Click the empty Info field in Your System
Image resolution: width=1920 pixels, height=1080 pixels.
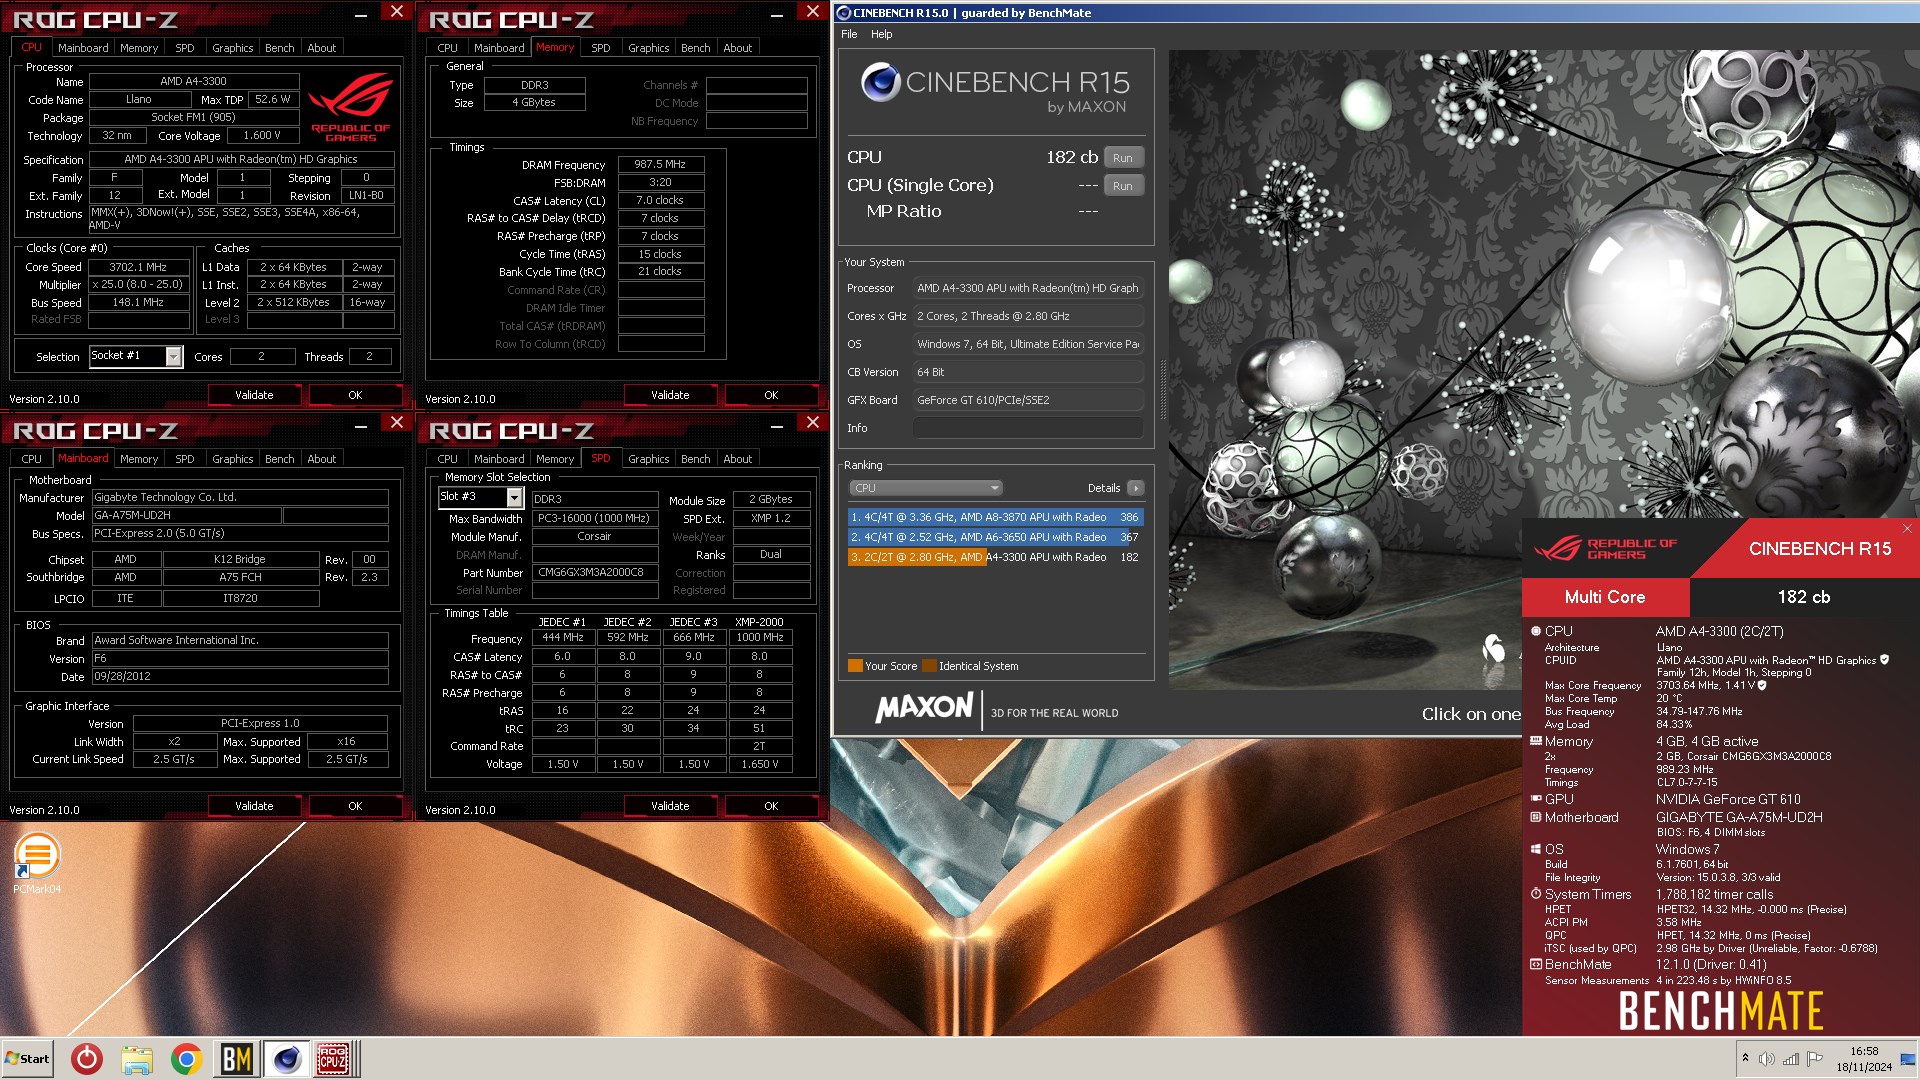pyautogui.click(x=1028, y=428)
